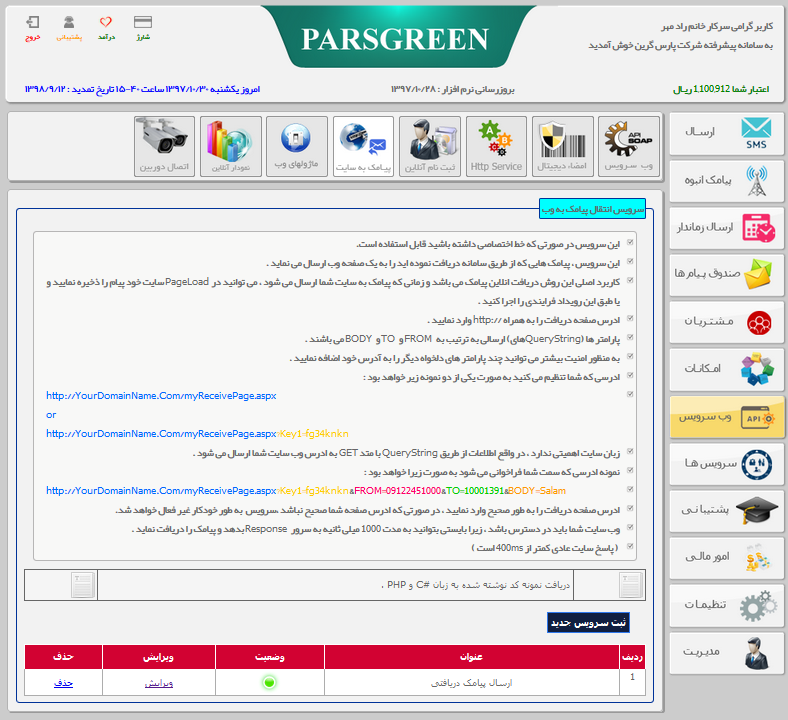788x720 pixels.
Task: Click the checkmark bullet beside first instruction line
Action: 630,243
